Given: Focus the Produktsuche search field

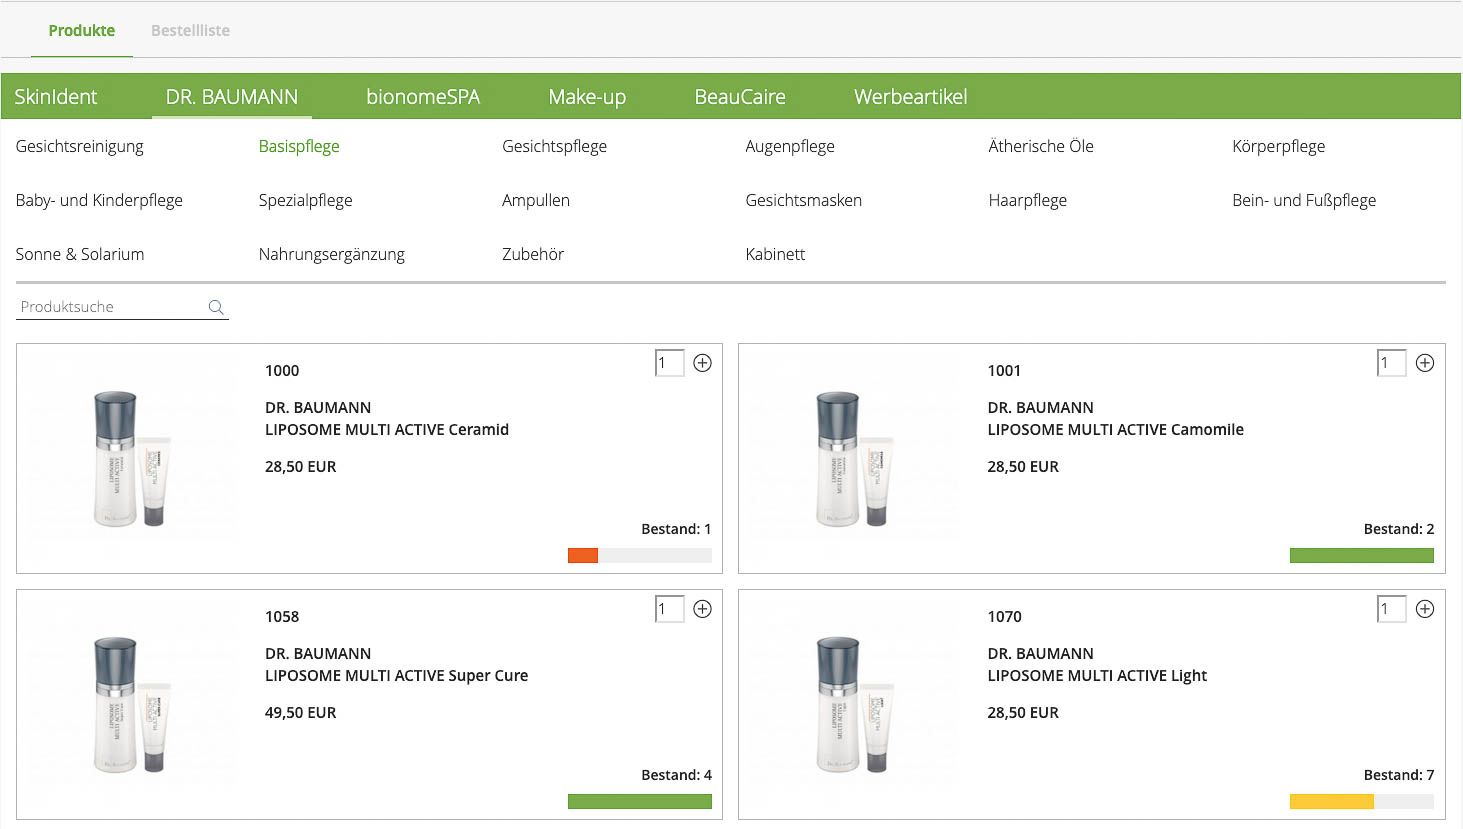Looking at the screenshot, I should [122, 307].
